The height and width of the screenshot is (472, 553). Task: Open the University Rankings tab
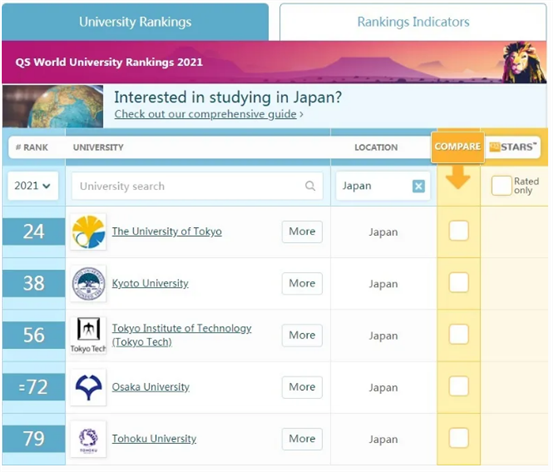point(135,22)
